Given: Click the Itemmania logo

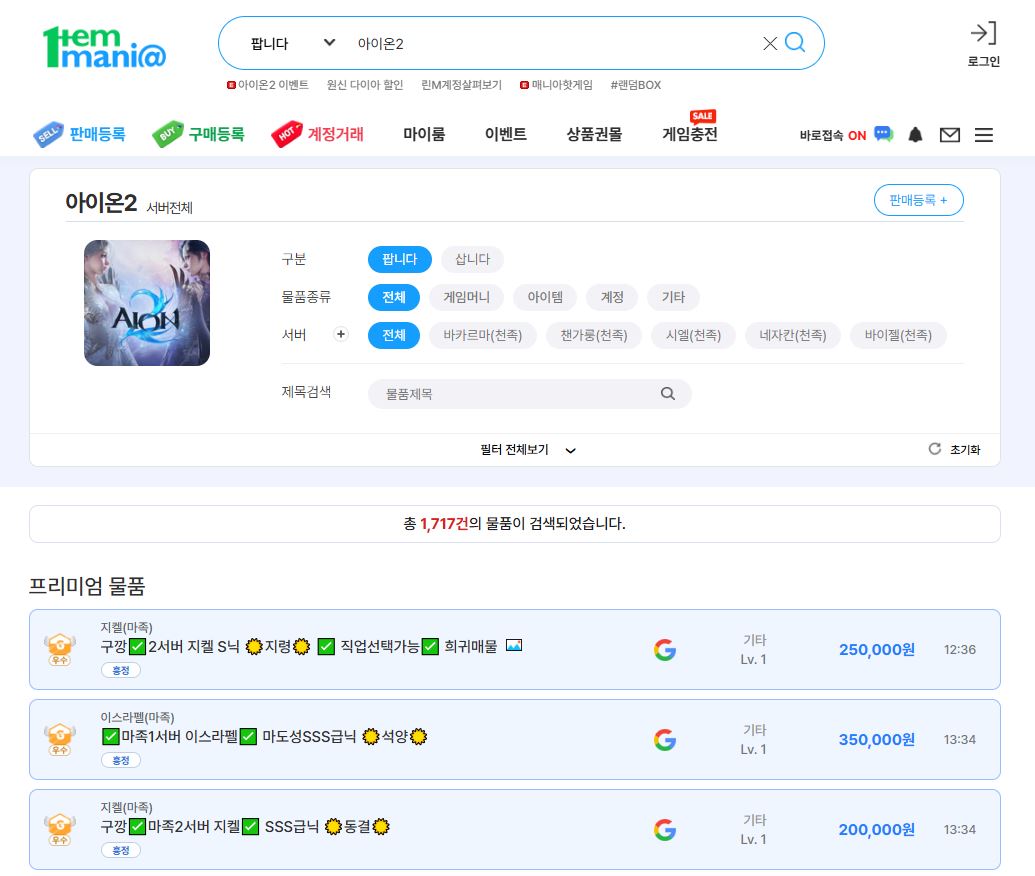Looking at the screenshot, I should pyautogui.click(x=104, y=48).
